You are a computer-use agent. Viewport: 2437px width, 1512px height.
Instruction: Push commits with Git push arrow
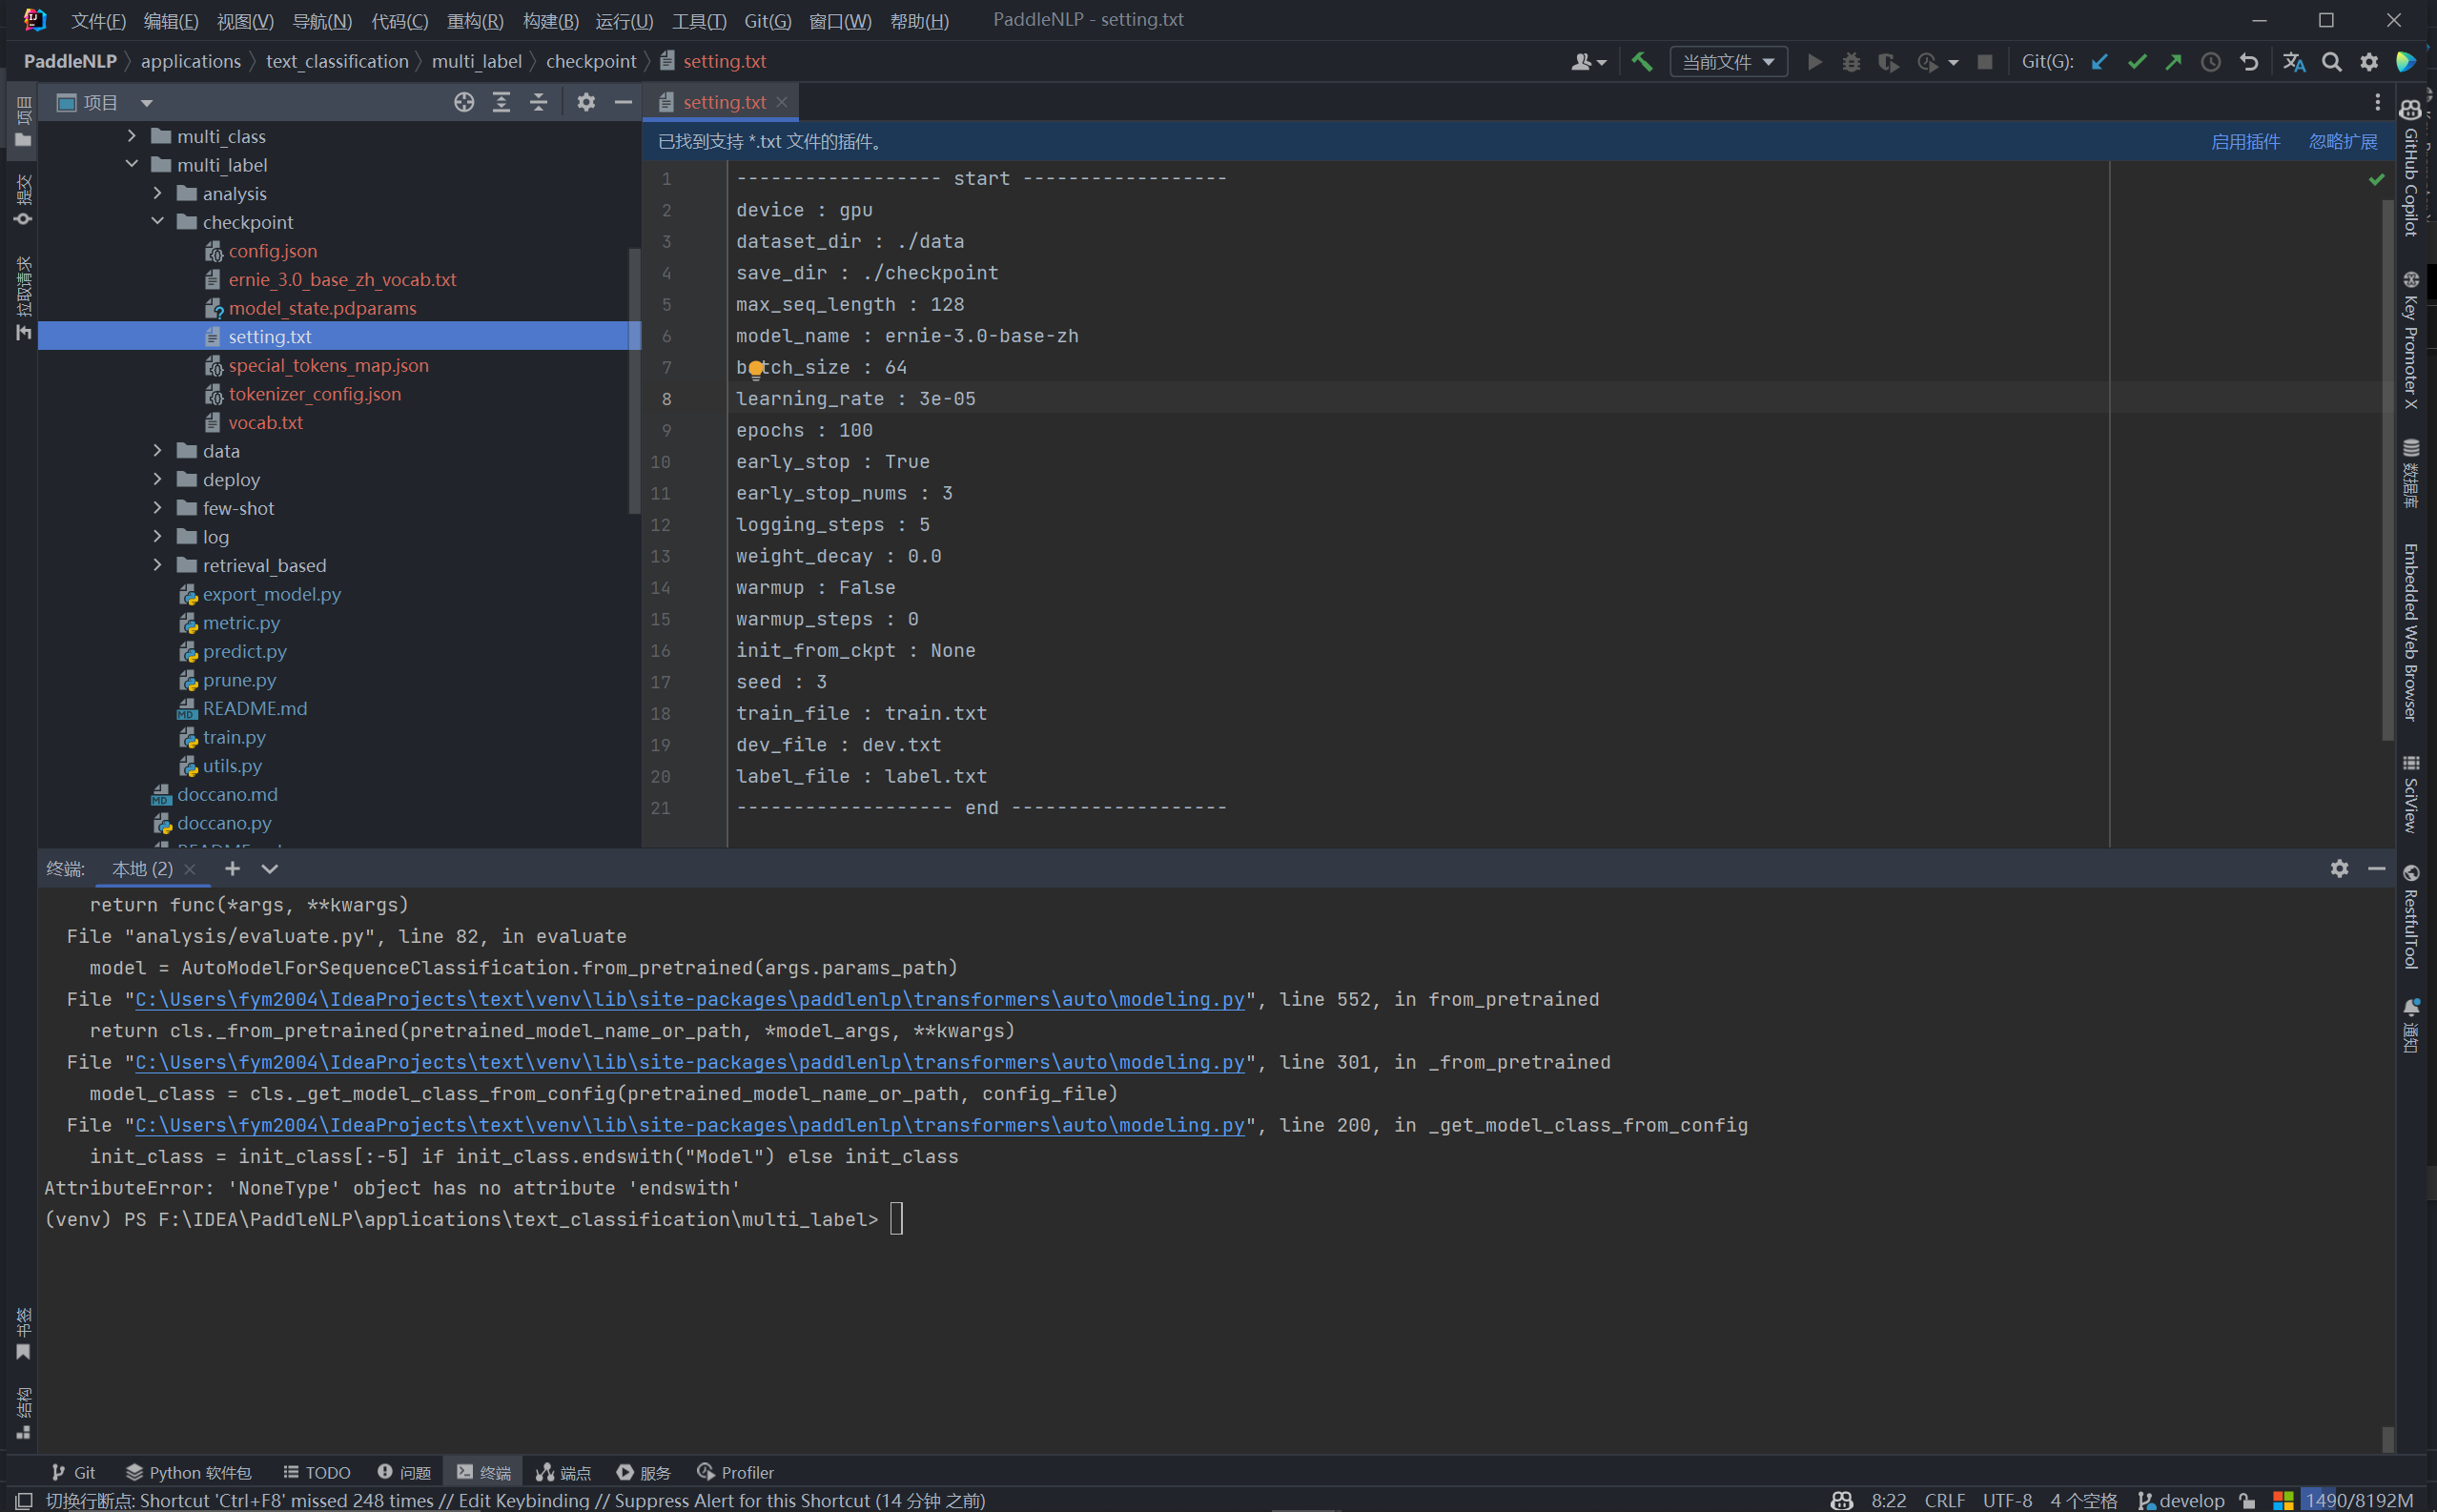pos(2173,62)
